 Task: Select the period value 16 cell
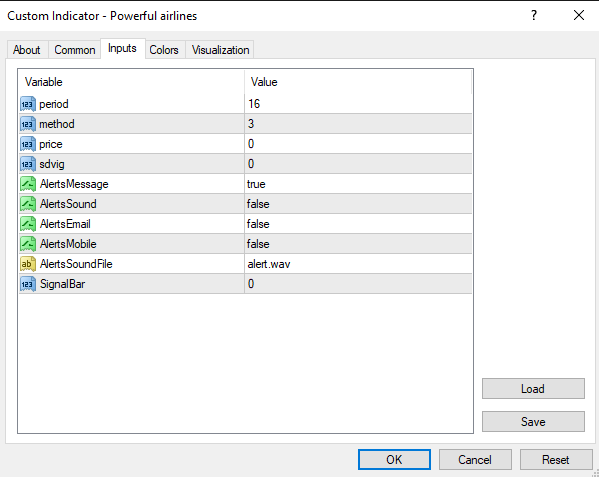(358, 104)
